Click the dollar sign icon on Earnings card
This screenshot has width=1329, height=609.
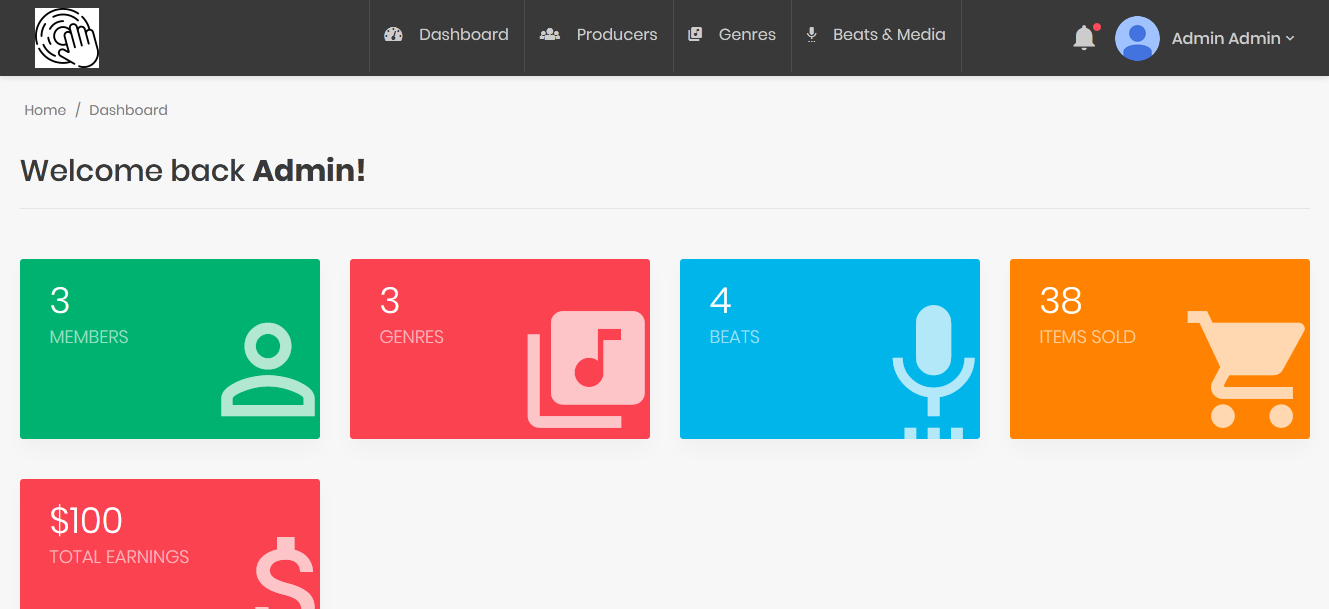click(286, 574)
